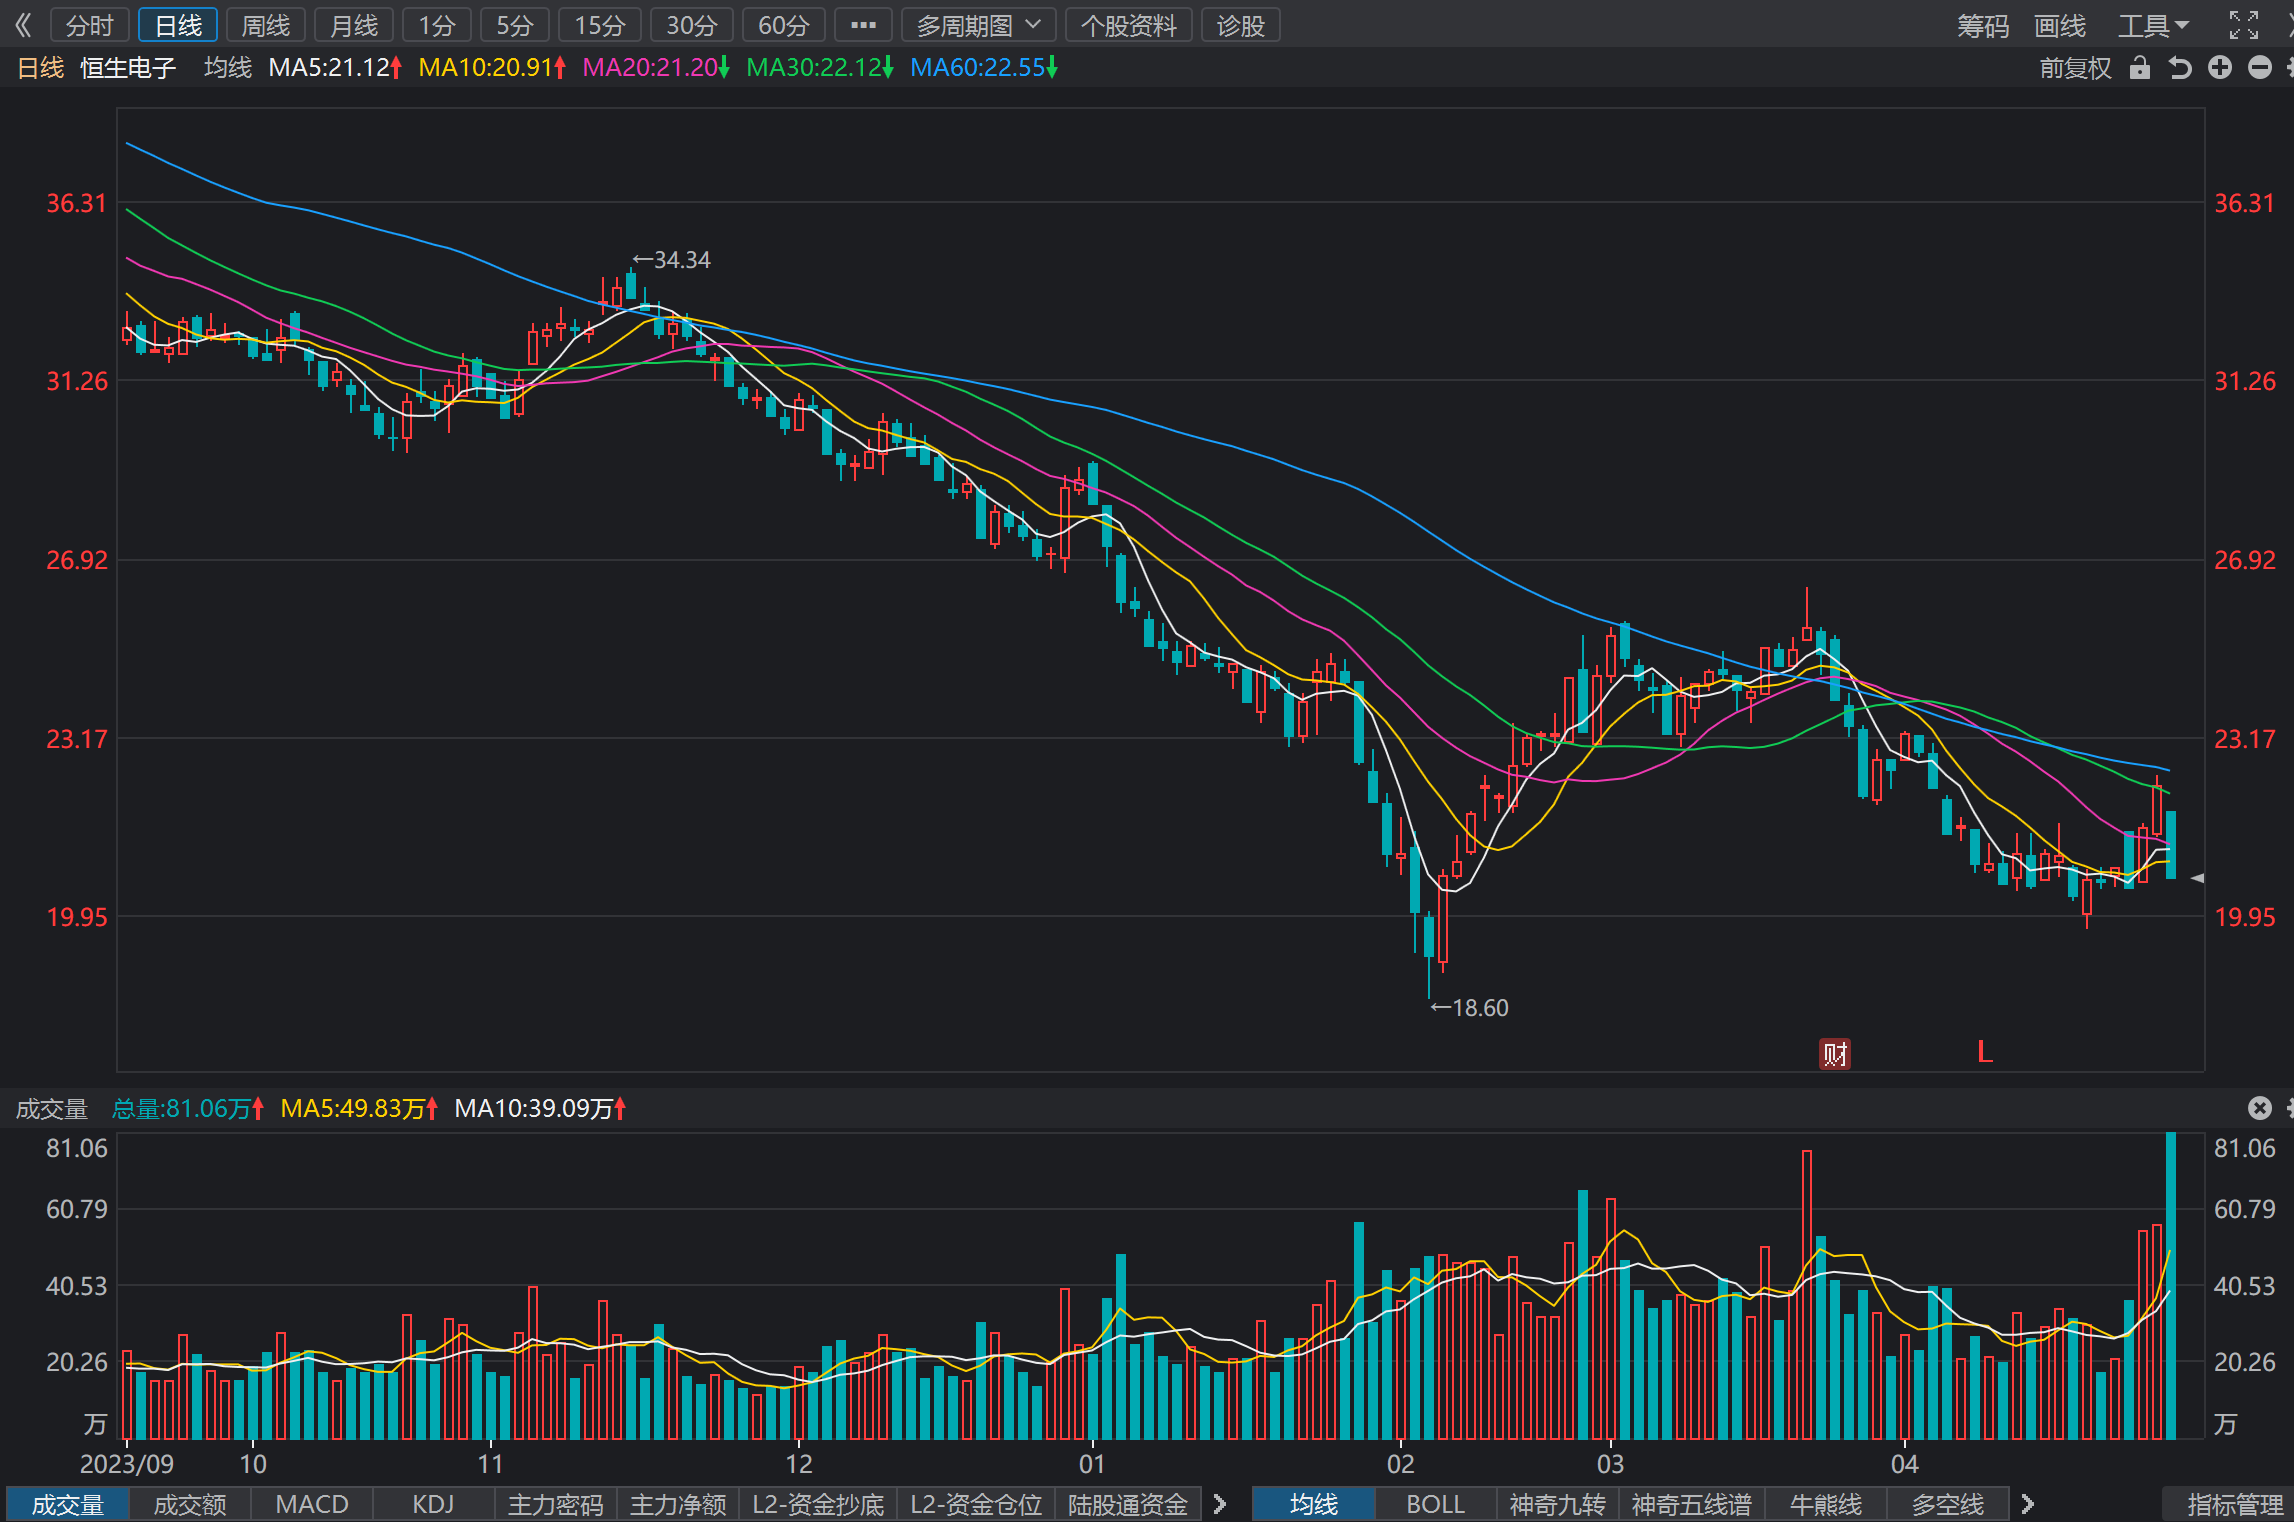This screenshot has height=1522, width=2294.
Task: Select the 成交量 indicator tab
Action: 68,1504
